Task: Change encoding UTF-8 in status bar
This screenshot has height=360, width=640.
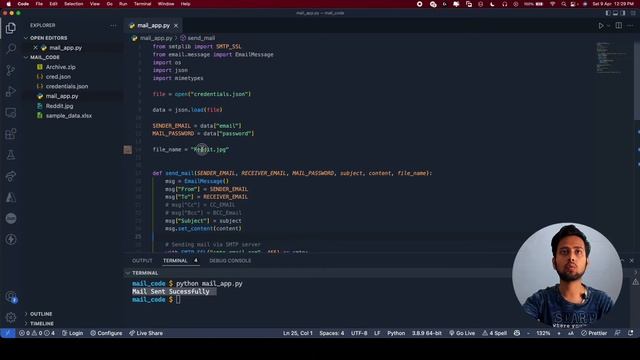Action: click(359, 333)
